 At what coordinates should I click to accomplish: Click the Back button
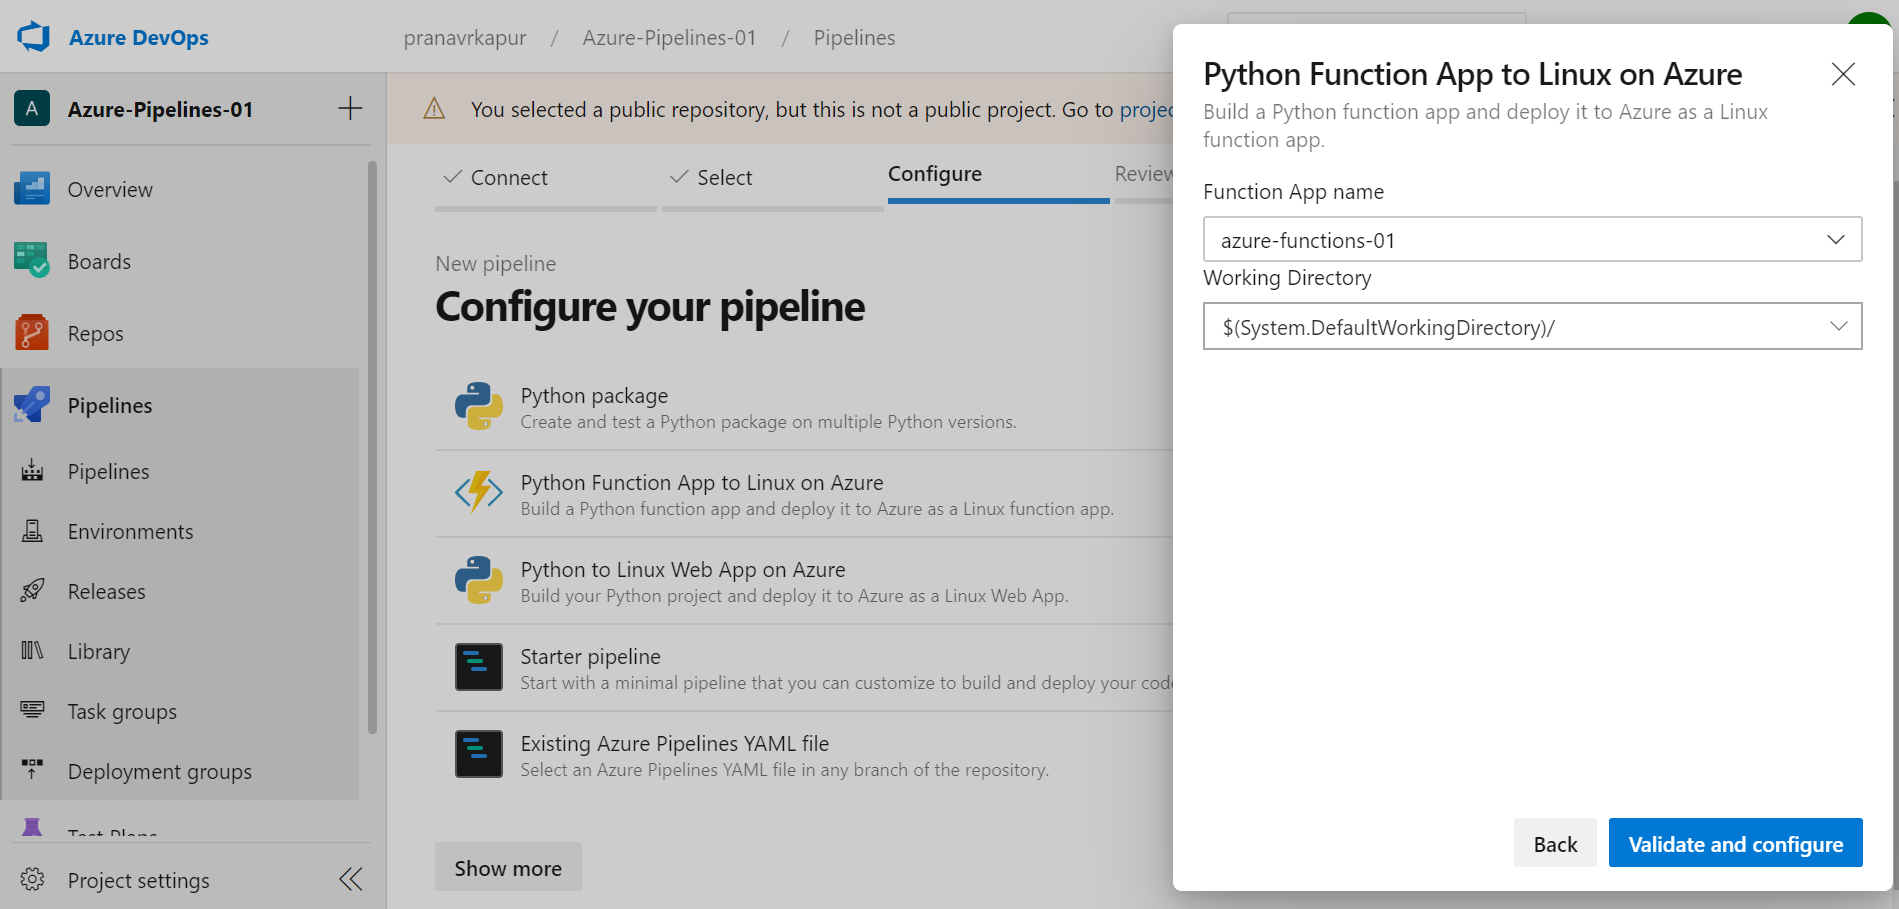point(1554,843)
